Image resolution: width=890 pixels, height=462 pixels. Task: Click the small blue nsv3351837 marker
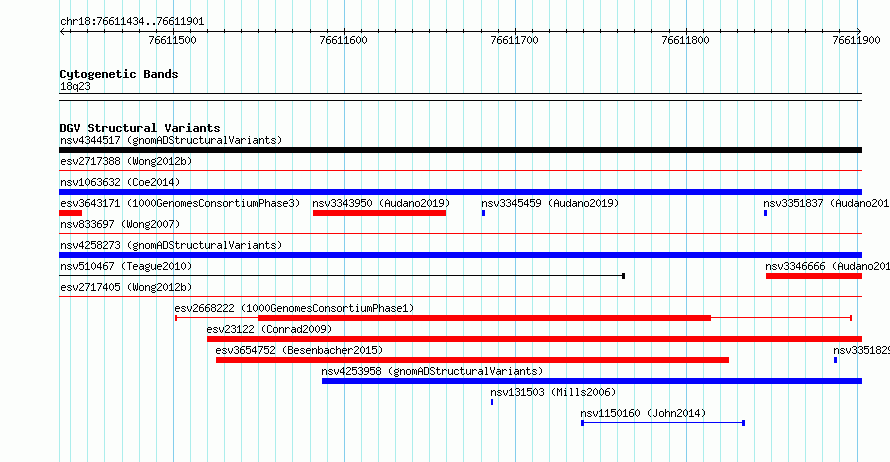click(x=766, y=213)
